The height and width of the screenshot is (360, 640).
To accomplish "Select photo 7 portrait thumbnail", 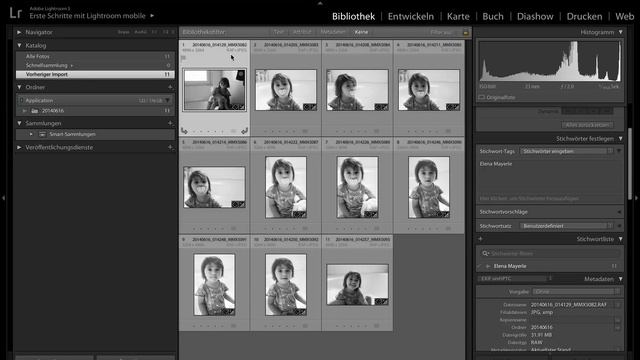I will tap(357, 187).
